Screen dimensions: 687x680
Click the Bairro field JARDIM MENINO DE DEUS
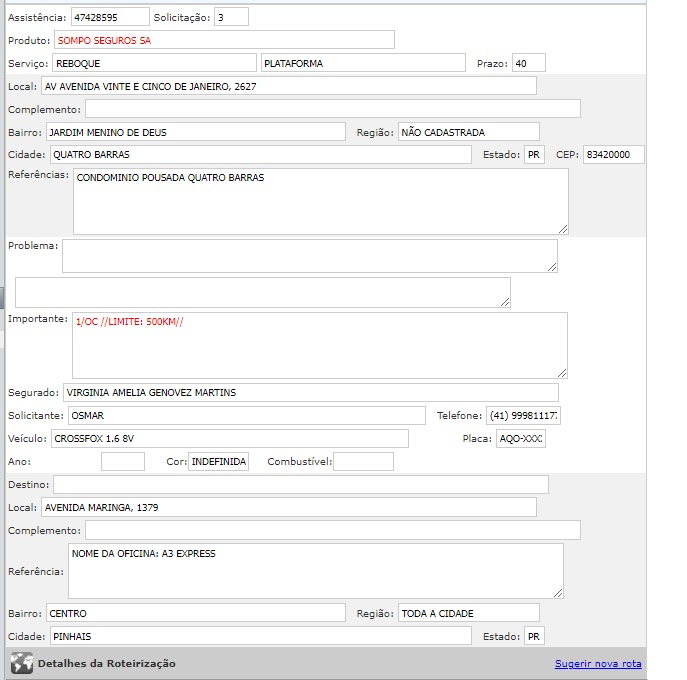(196, 132)
